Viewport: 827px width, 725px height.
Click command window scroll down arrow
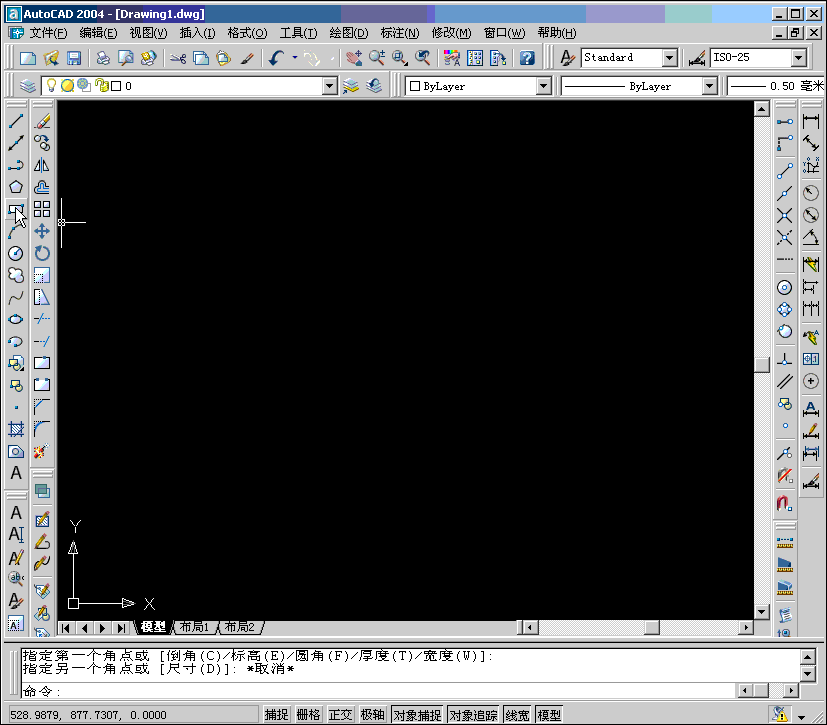coord(808,673)
